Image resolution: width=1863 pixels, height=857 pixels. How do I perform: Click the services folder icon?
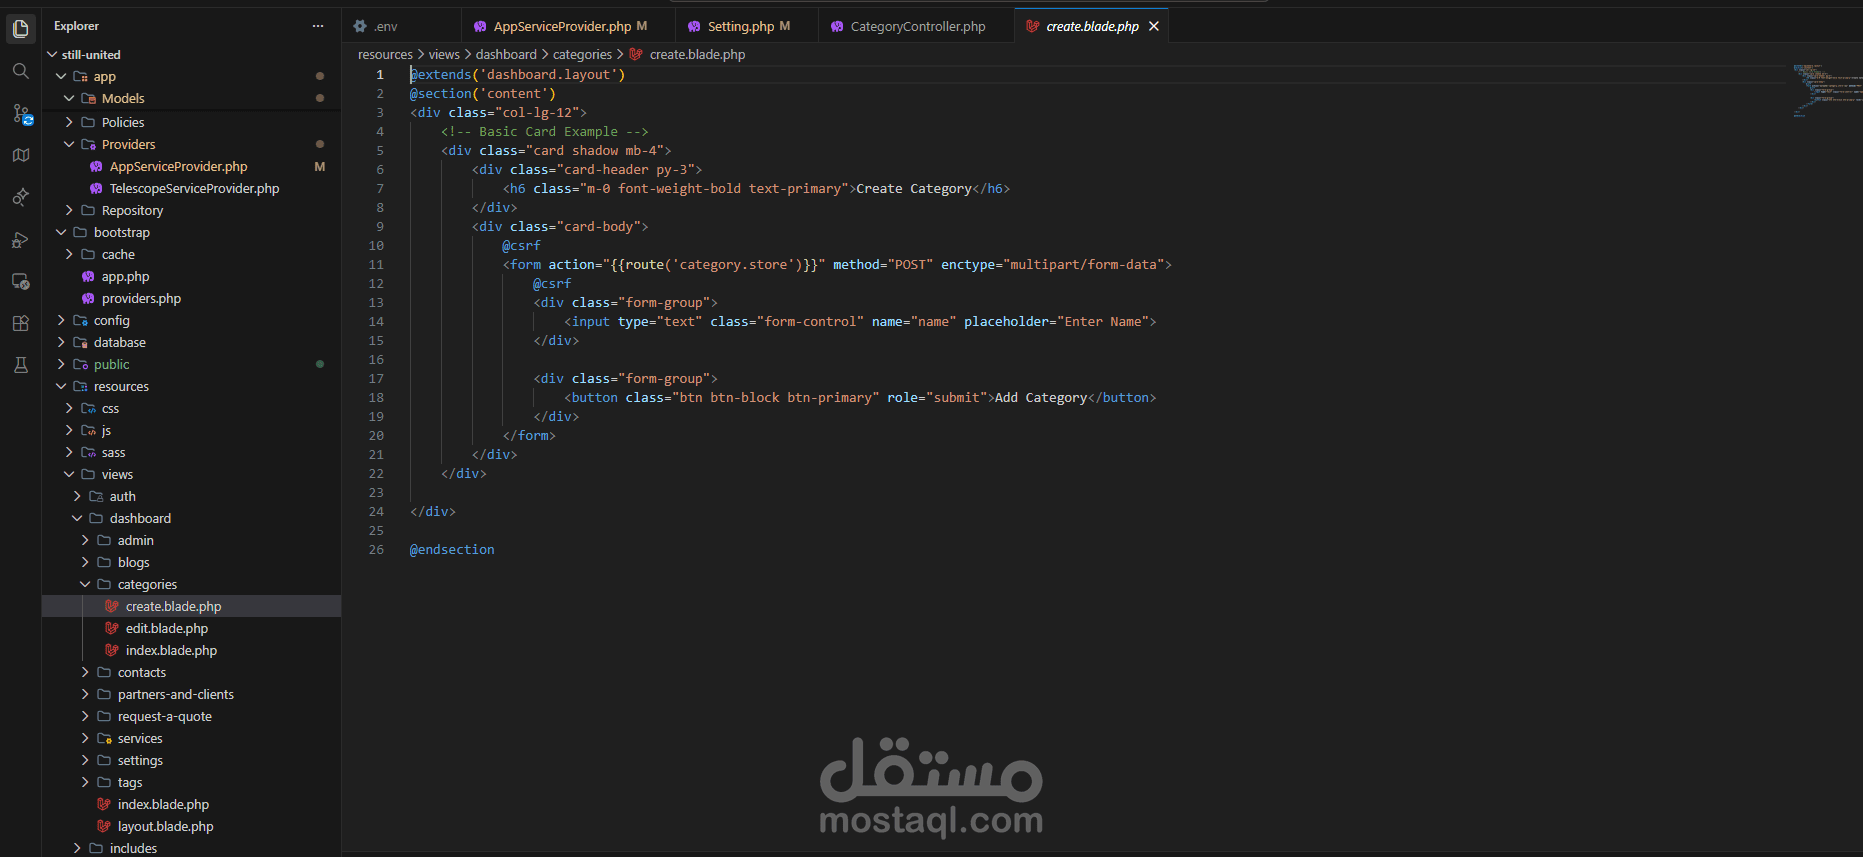click(x=104, y=738)
